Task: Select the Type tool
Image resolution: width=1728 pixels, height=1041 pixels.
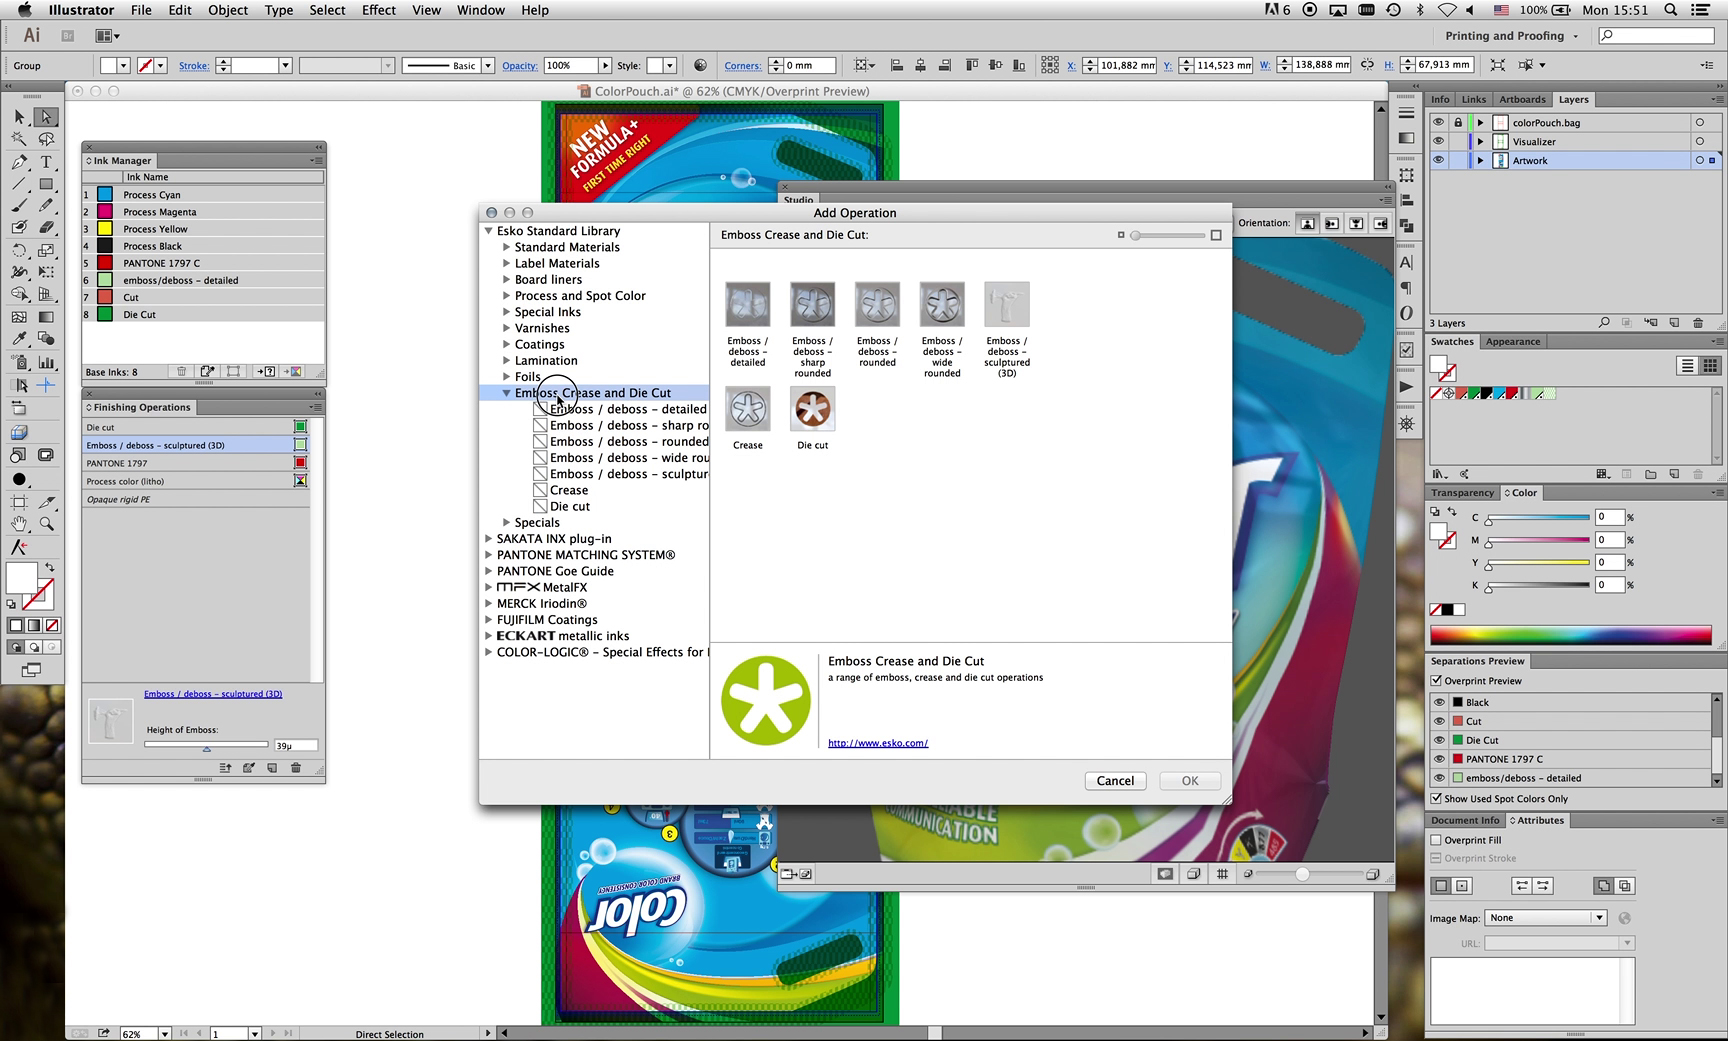Action: (x=46, y=162)
